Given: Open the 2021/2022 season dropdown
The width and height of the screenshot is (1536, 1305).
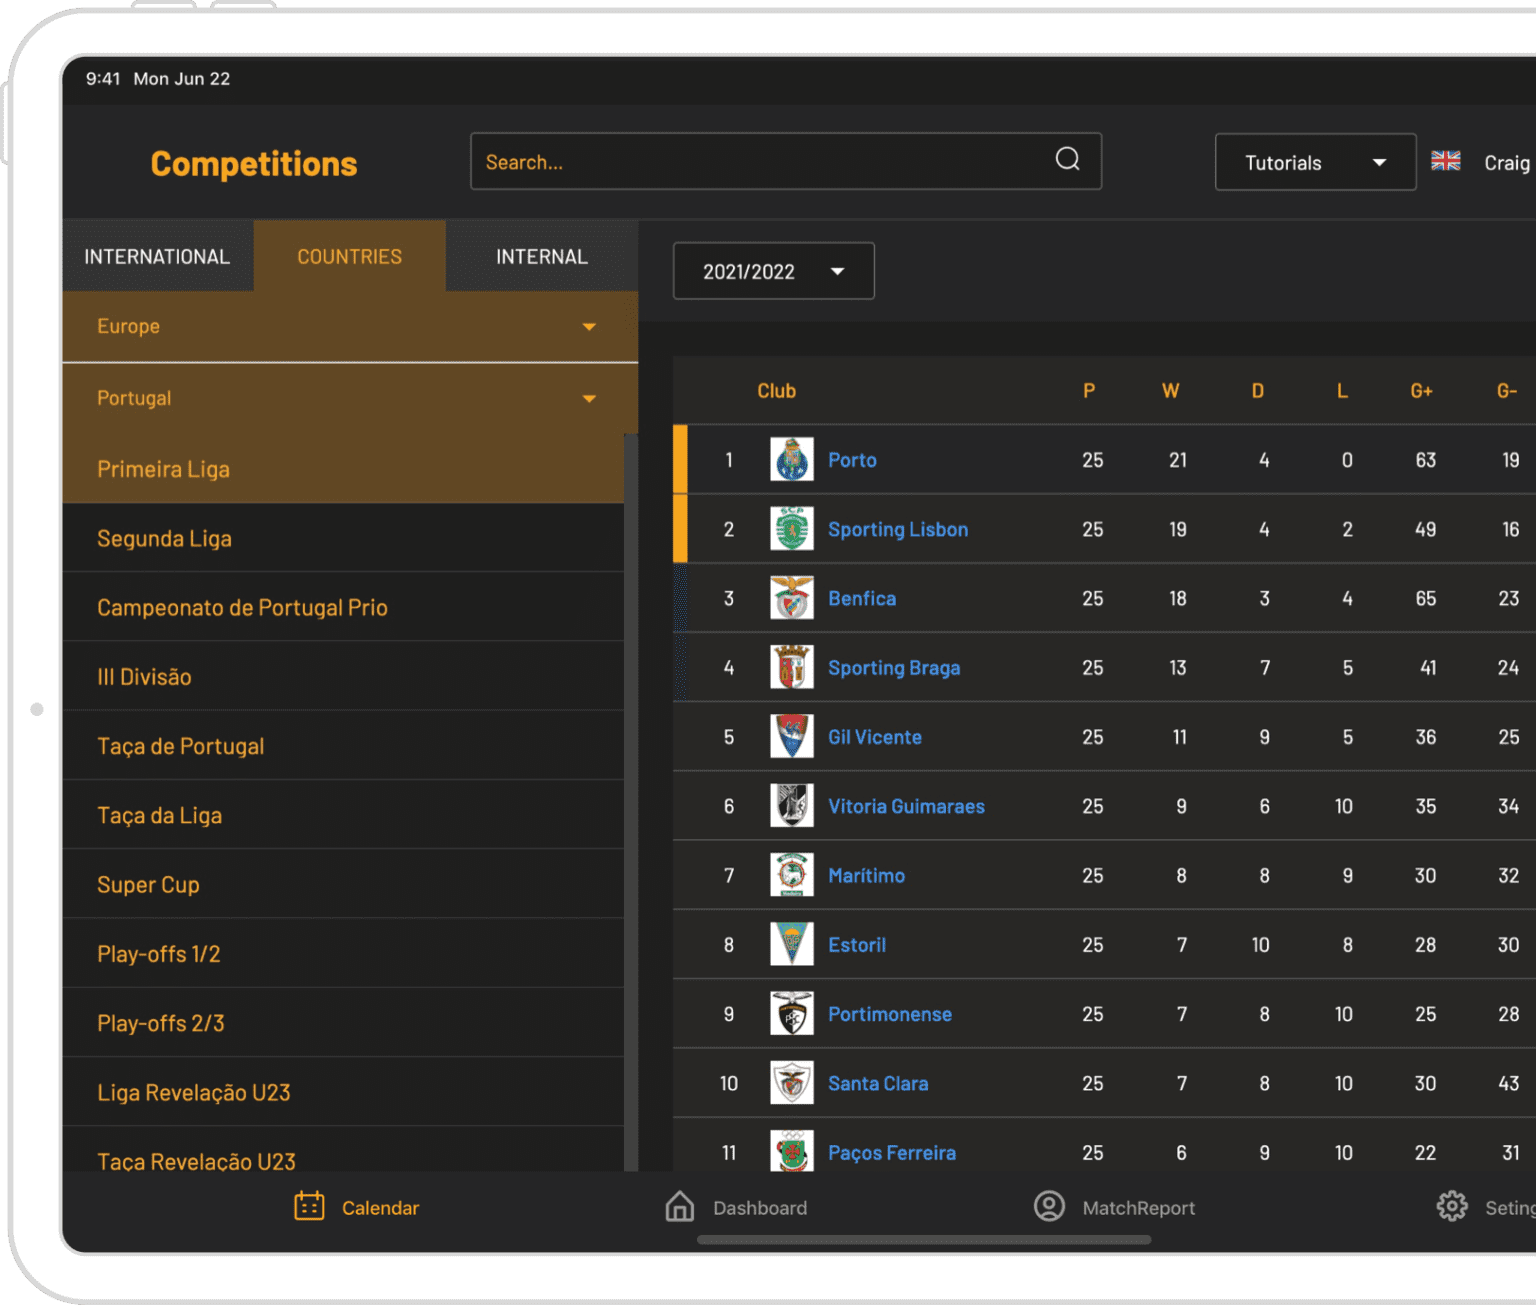Looking at the screenshot, I should pyautogui.click(x=773, y=271).
